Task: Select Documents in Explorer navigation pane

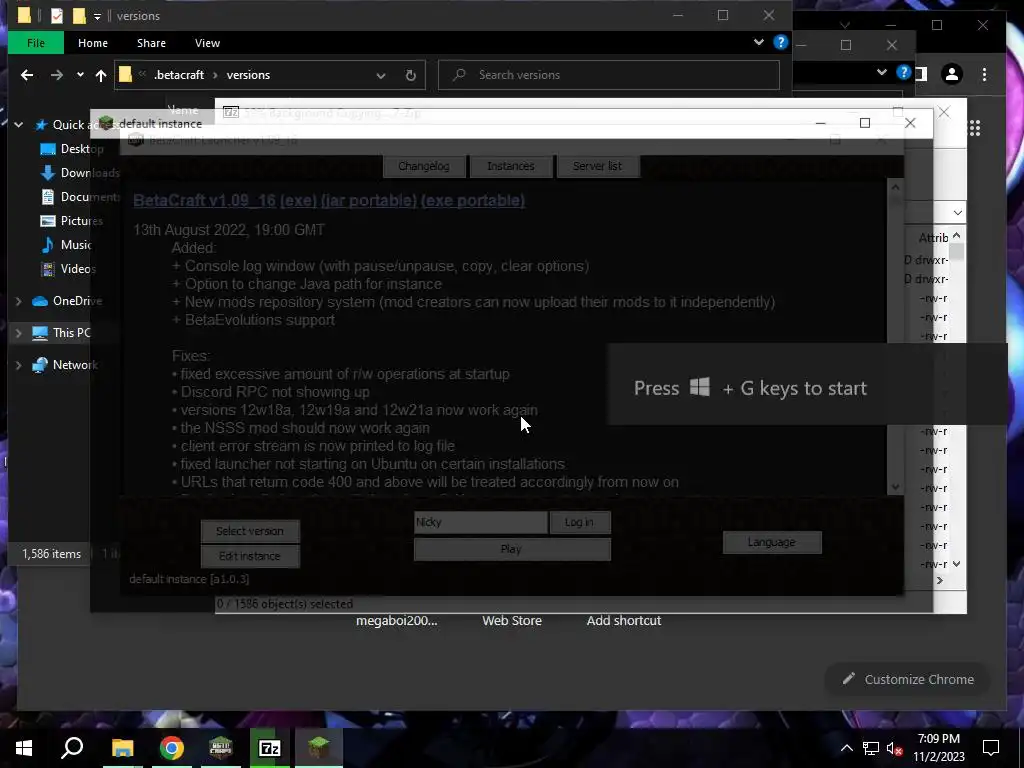Action: pyautogui.click(x=79, y=197)
